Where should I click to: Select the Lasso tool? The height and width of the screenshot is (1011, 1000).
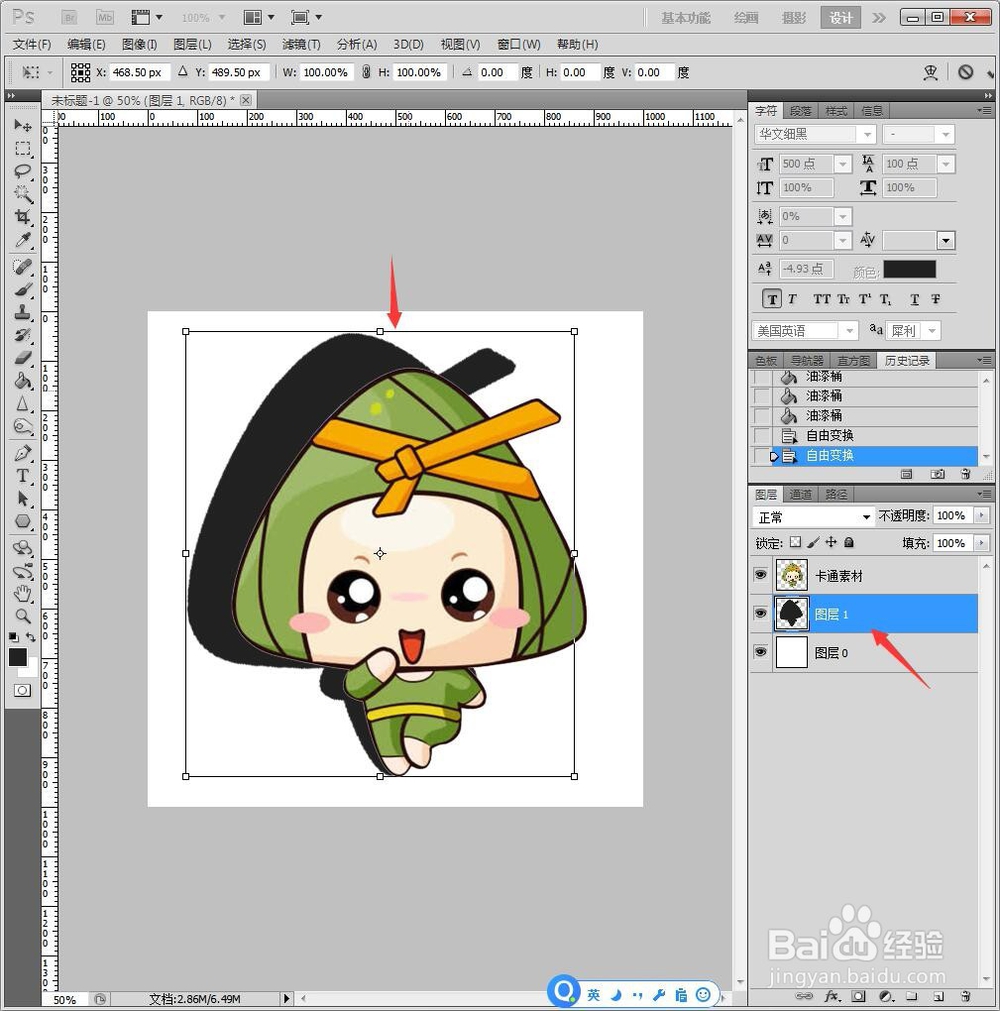click(x=23, y=172)
